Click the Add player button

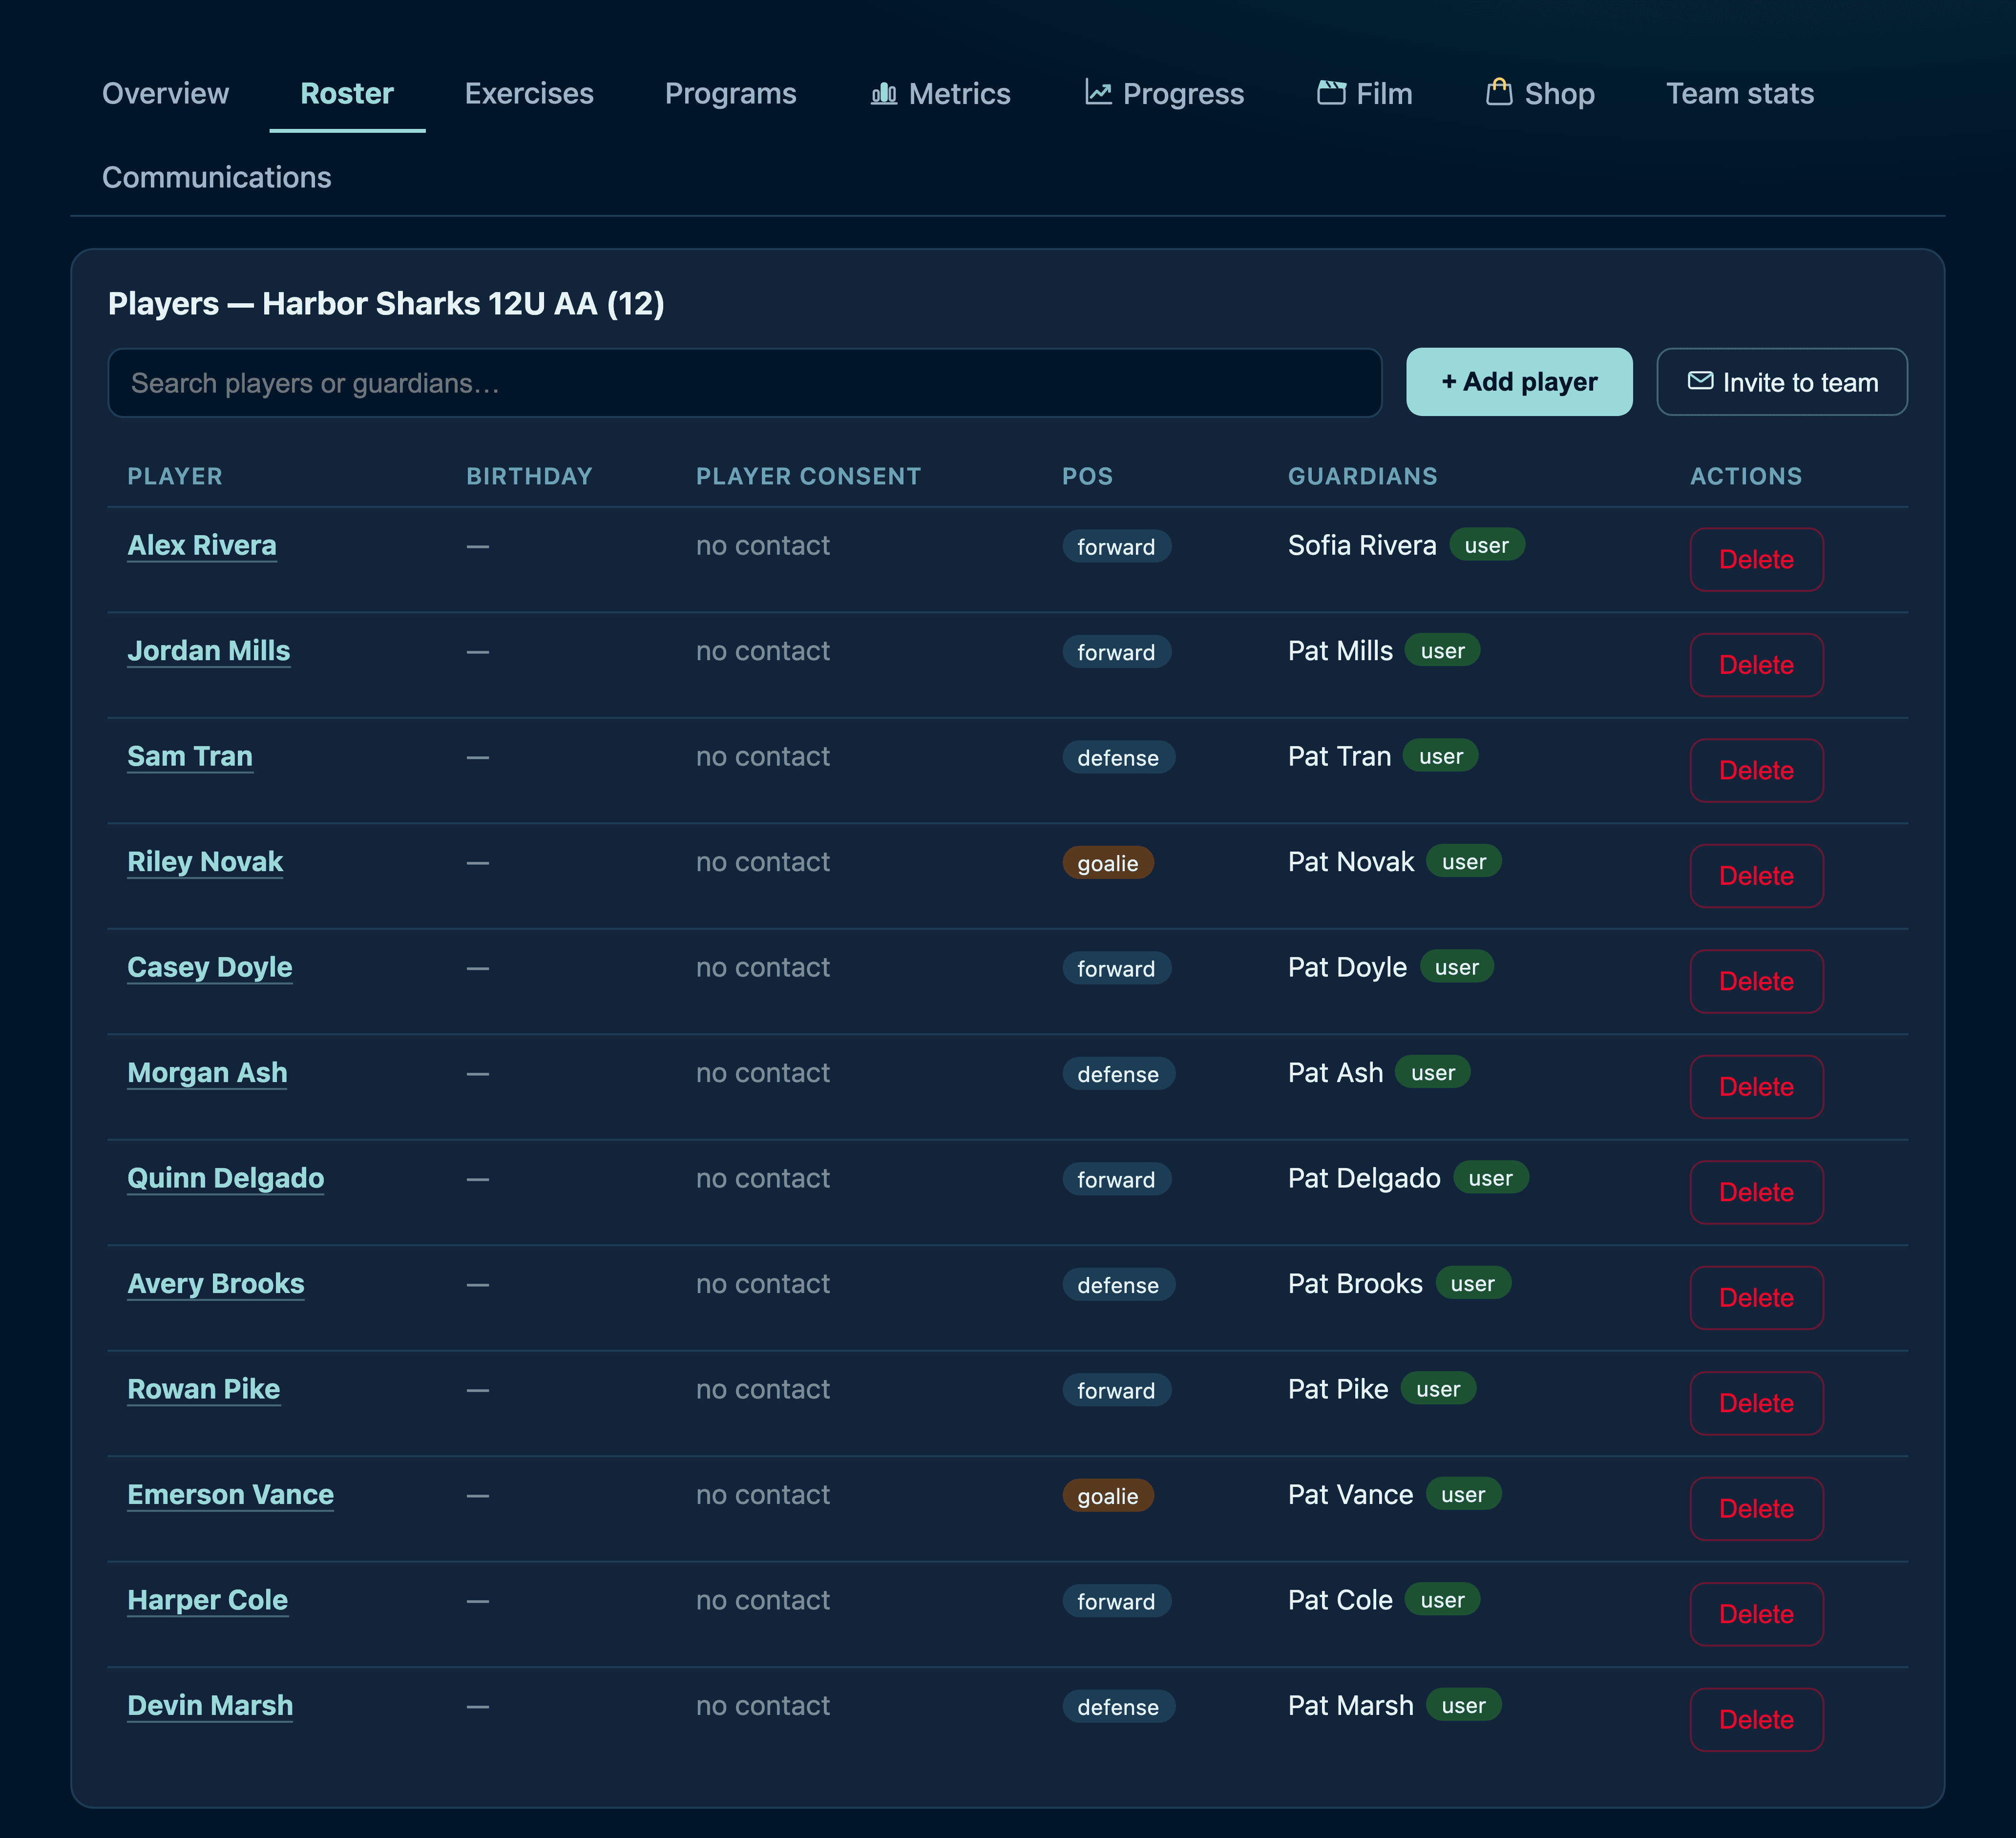(x=1519, y=382)
